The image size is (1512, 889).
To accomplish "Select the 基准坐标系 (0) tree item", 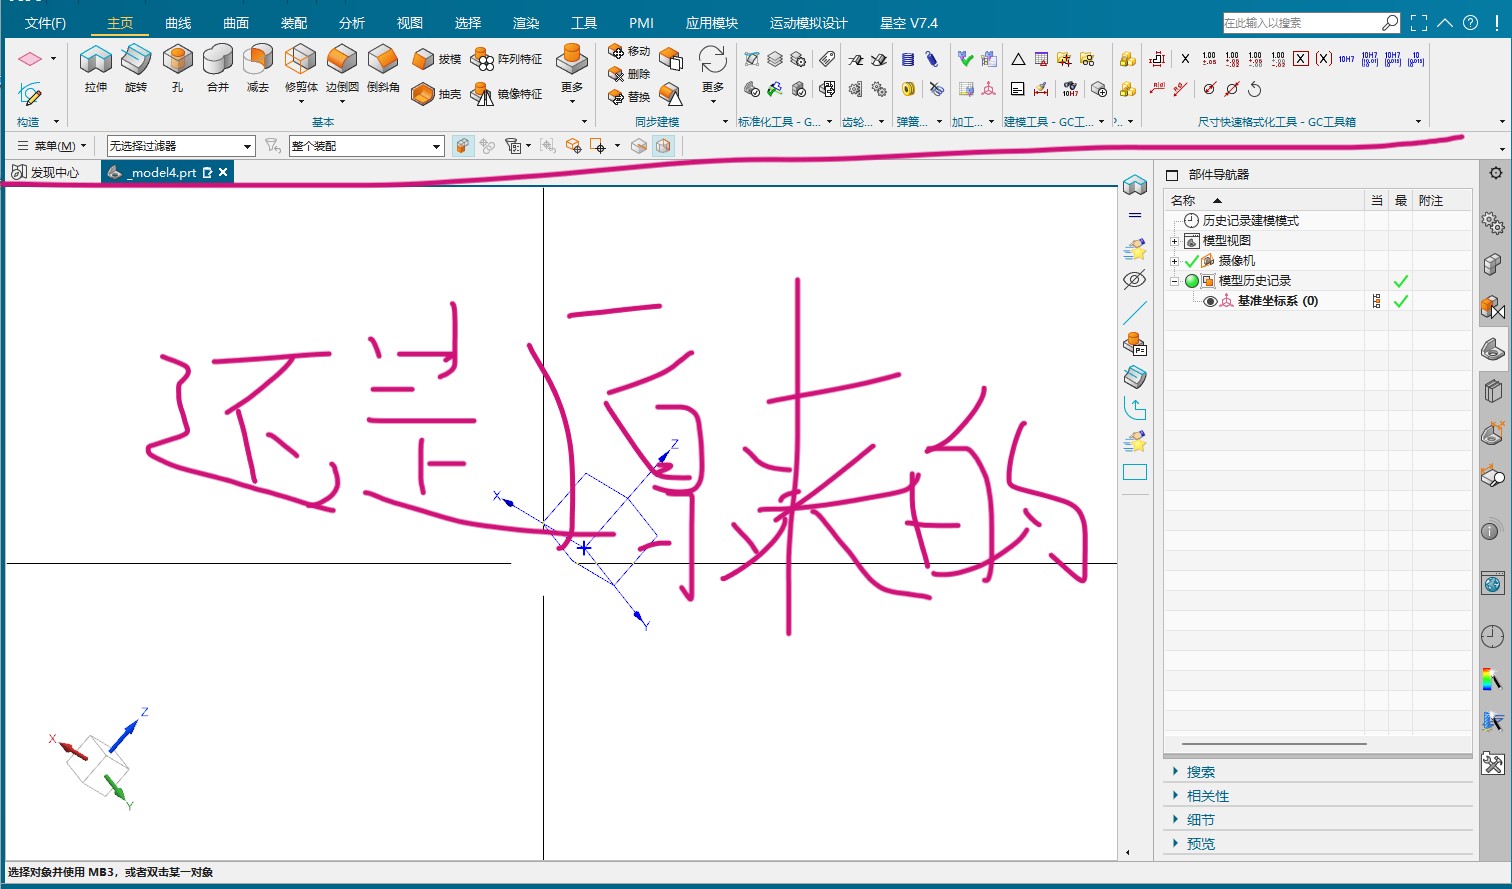I will [1278, 301].
